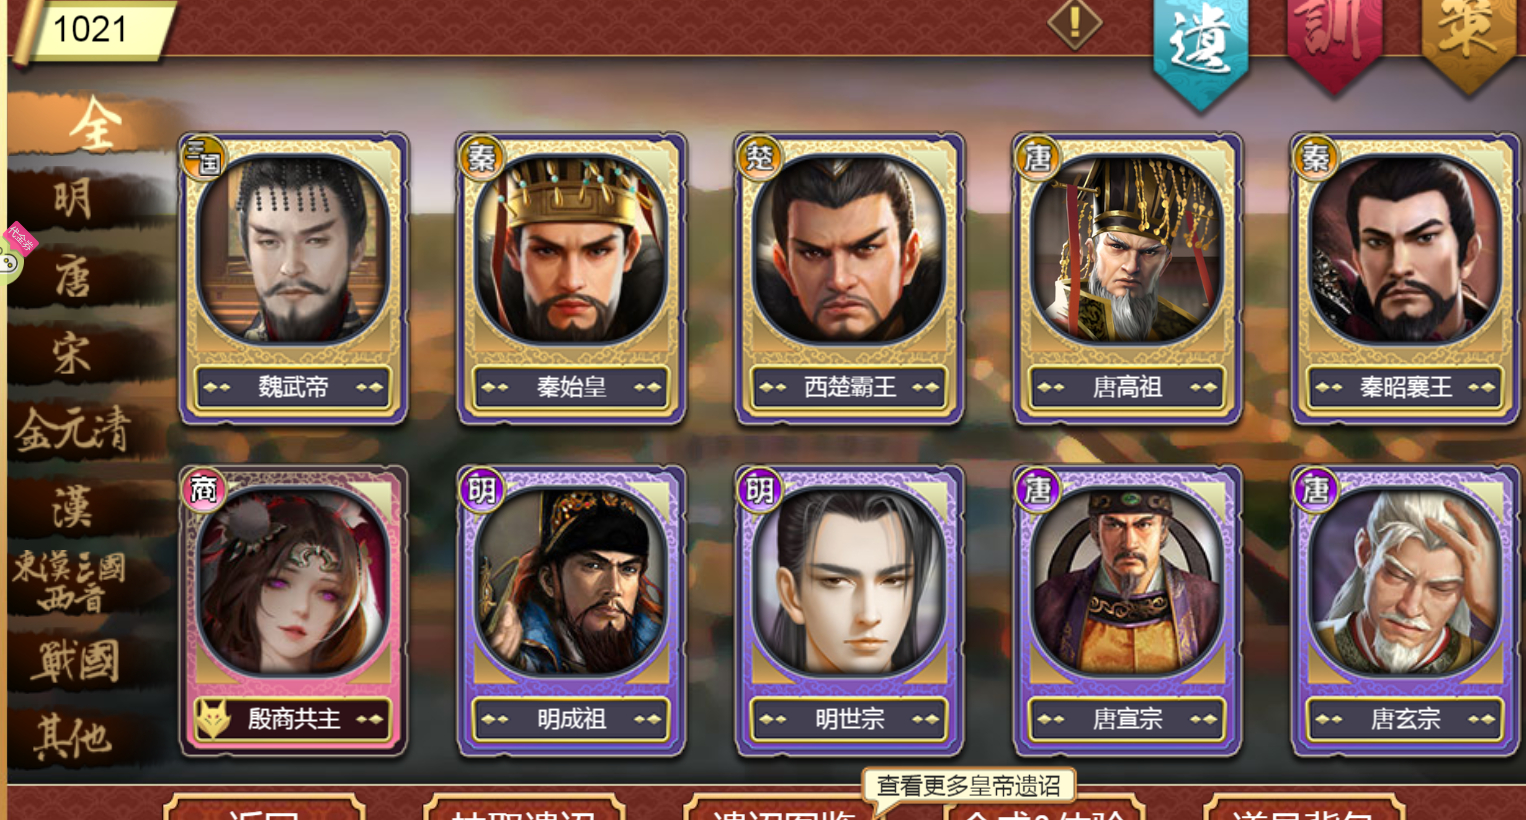The height and width of the screenshot is (820, 1526).
Task: Click the fox icon beside 殷商共主
Action: [x=213, y=718]
